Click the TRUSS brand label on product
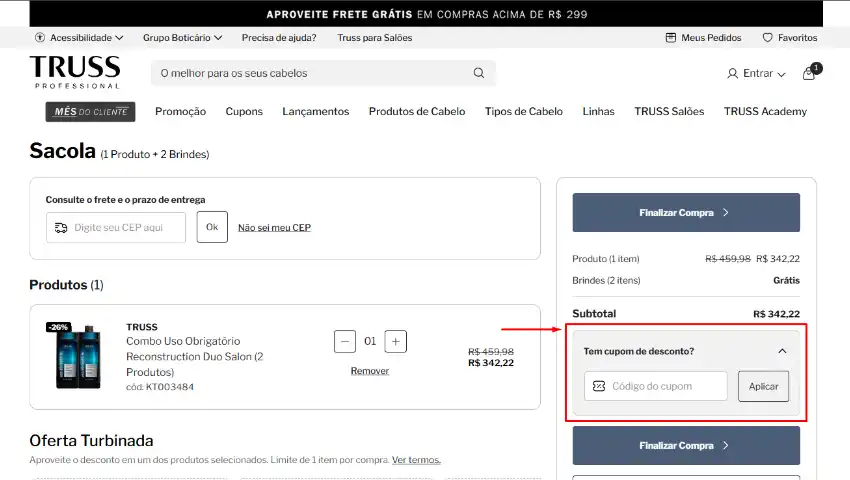Viewport: 850px width, 480px height. click(142, 327)
